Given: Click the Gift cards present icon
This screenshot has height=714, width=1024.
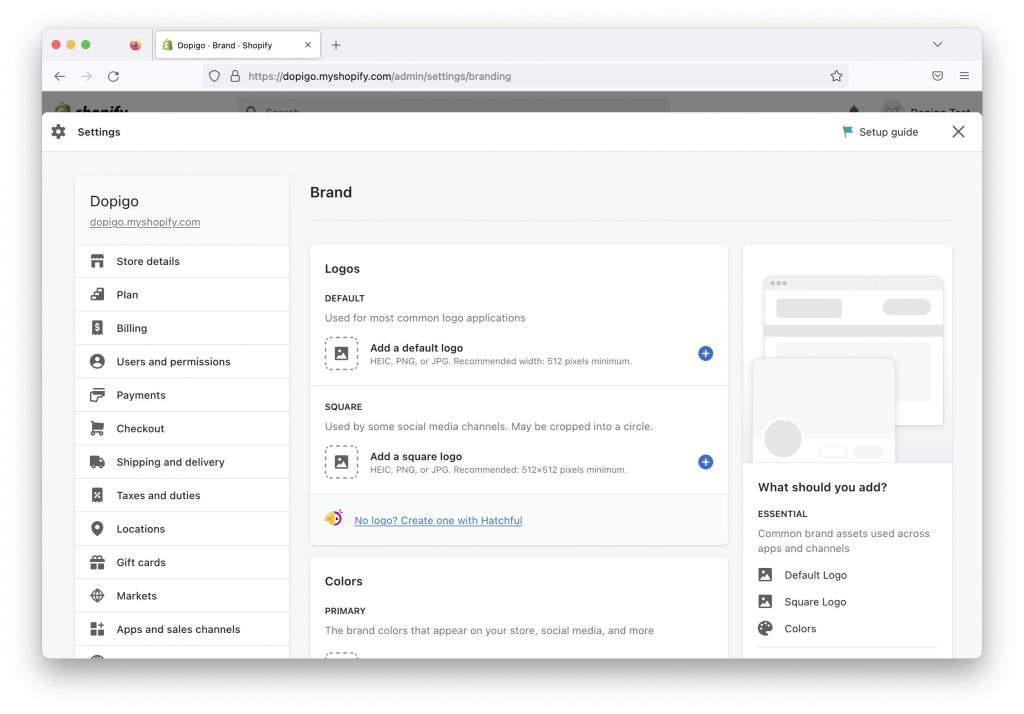Looking at the screenshot, I should point(97,562).
